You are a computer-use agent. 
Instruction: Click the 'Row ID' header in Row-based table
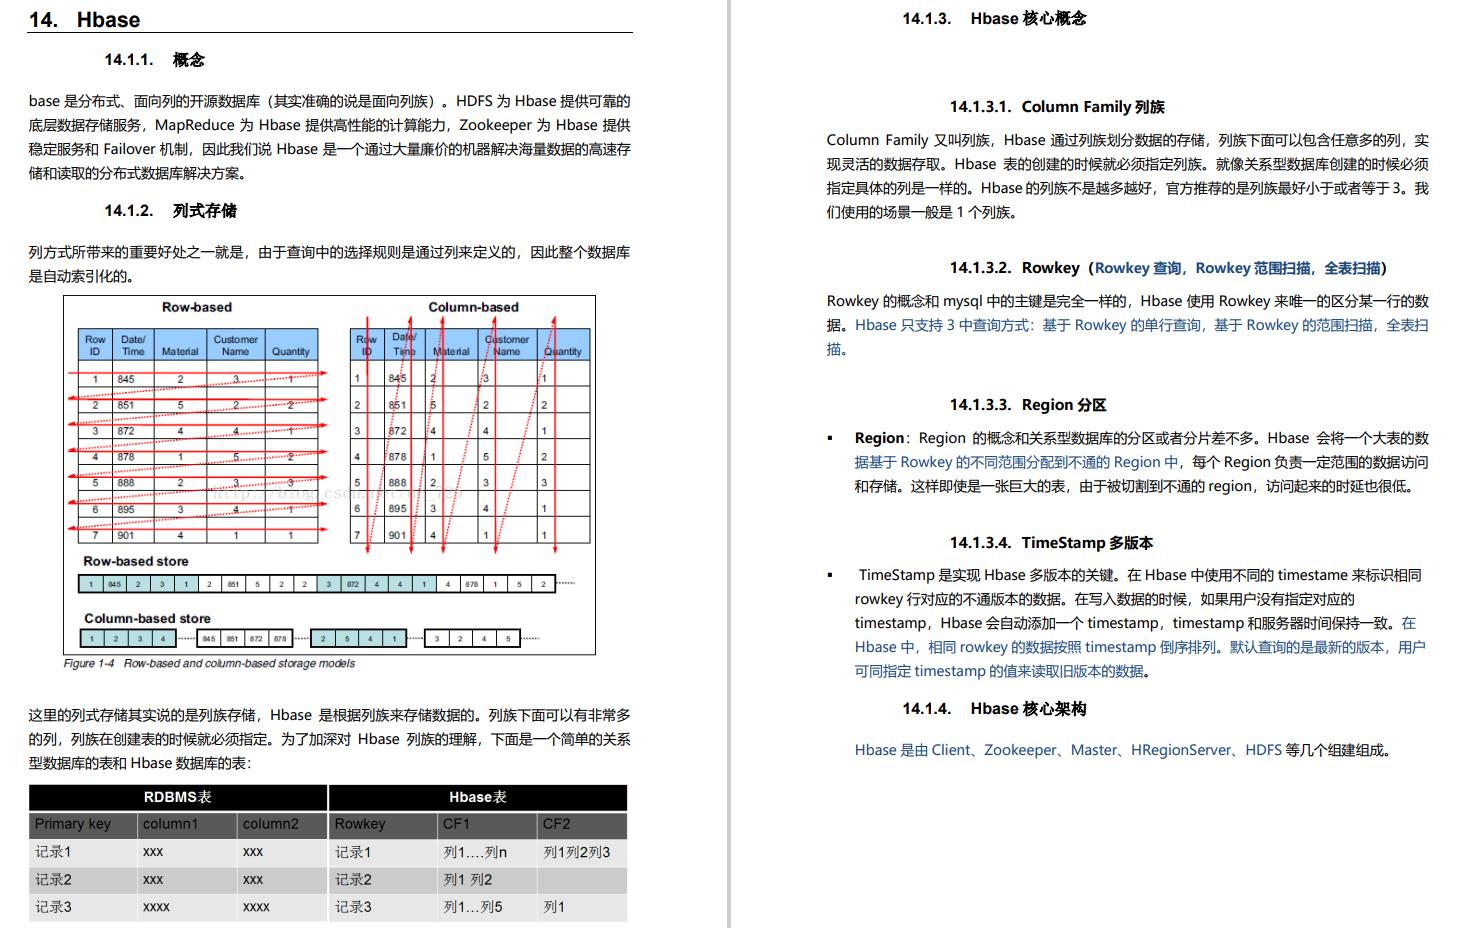click(x=96, y=345)
